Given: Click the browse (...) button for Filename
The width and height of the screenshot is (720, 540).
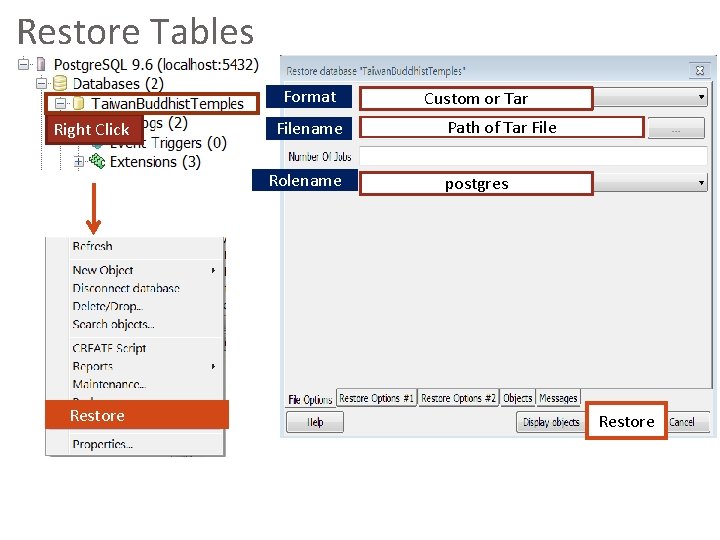Looking at the screenshot, I should click(x=676, y=128).
